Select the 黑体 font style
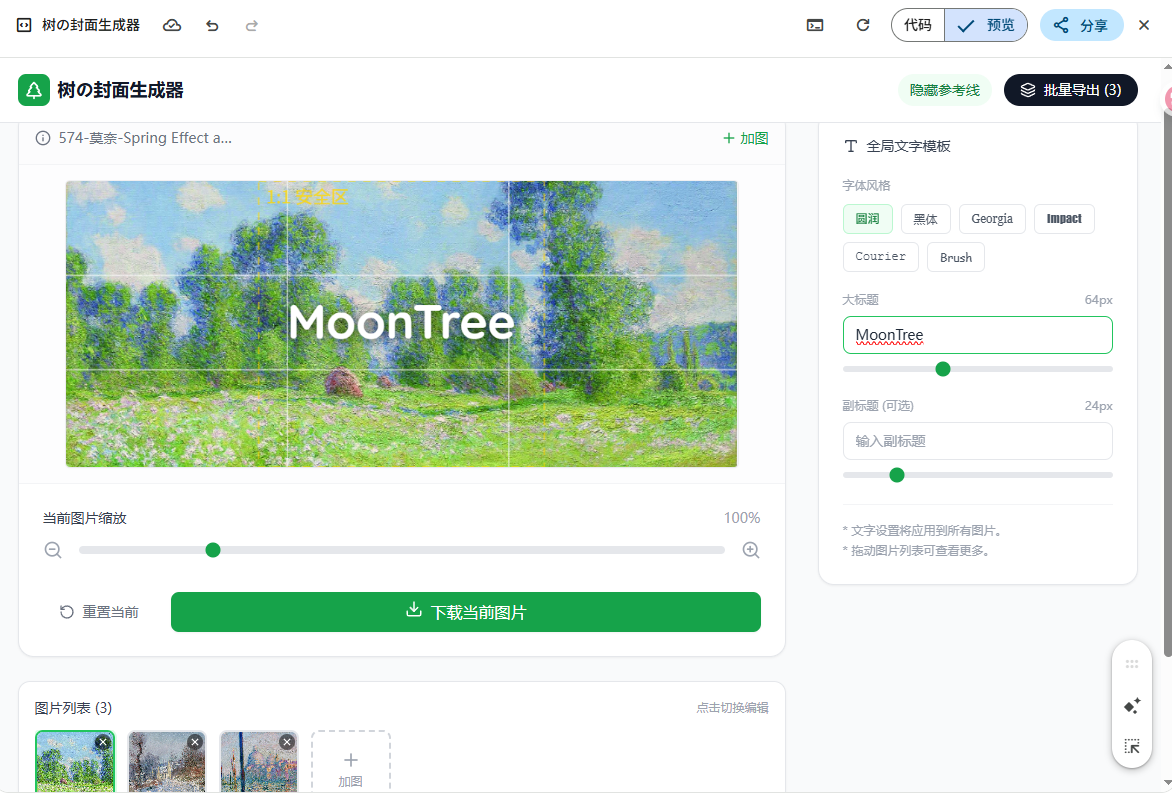 click(x=925, y=219)
